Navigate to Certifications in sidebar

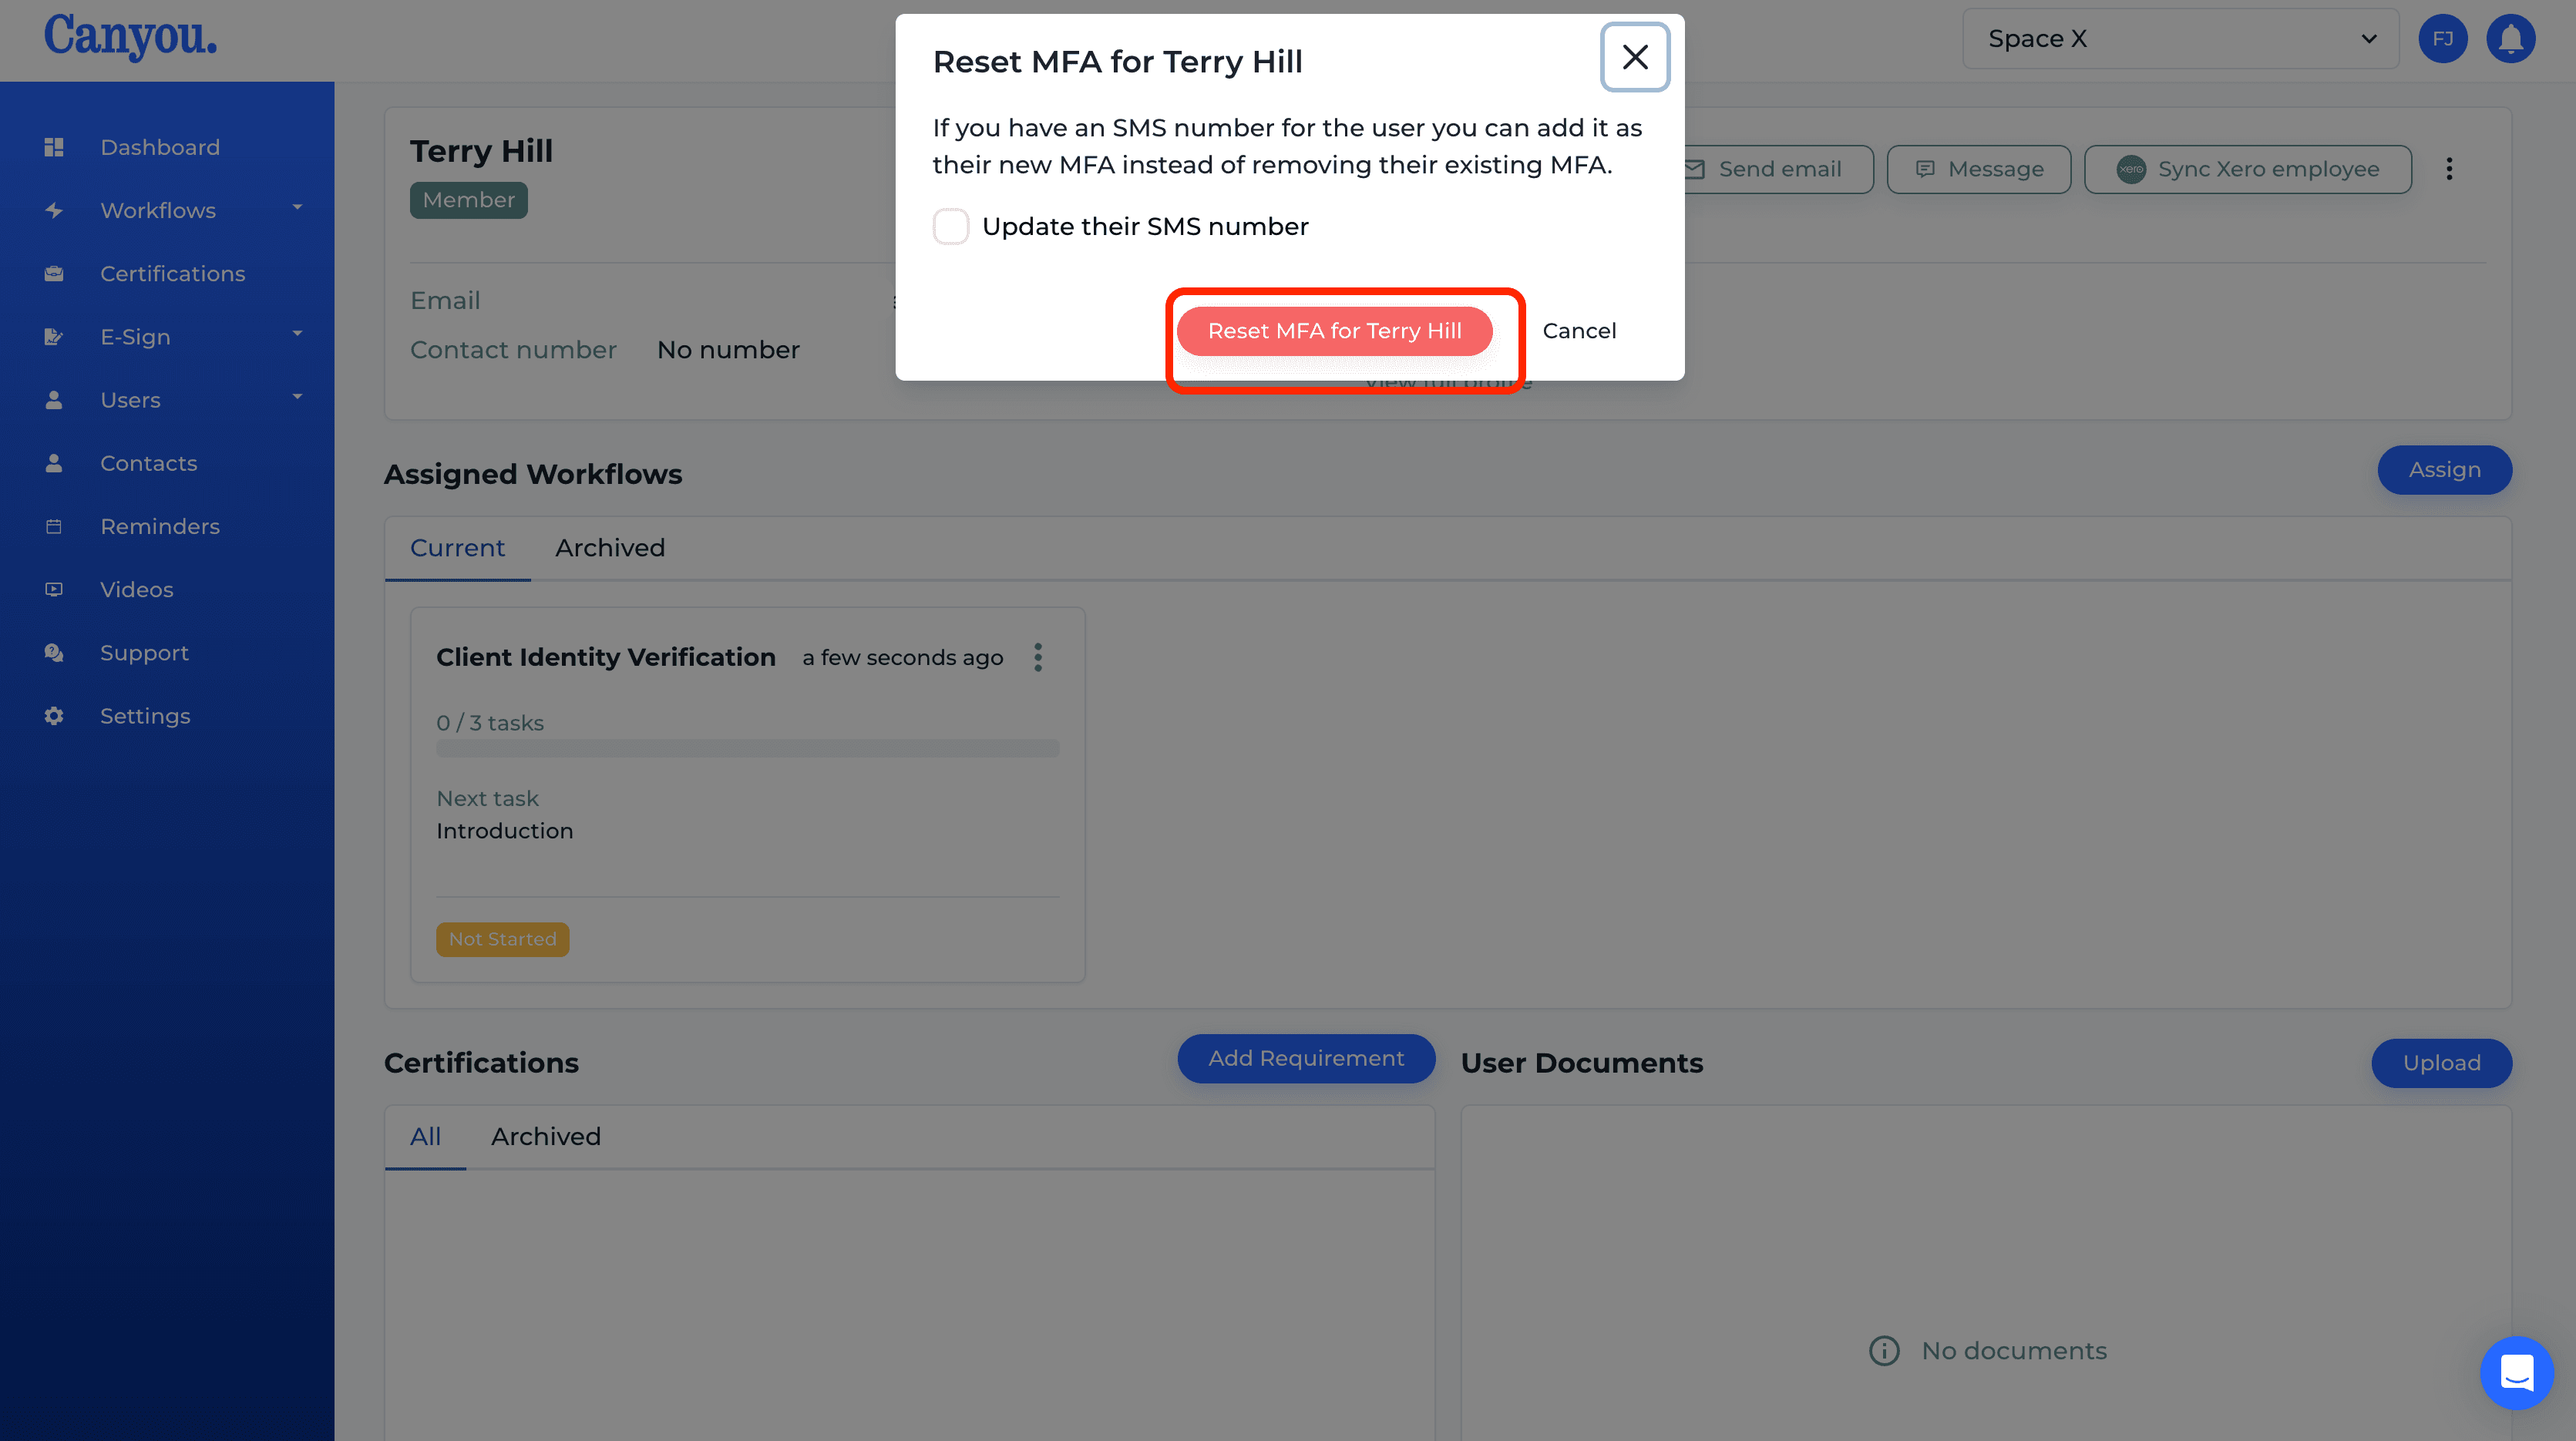coord(172,272)
